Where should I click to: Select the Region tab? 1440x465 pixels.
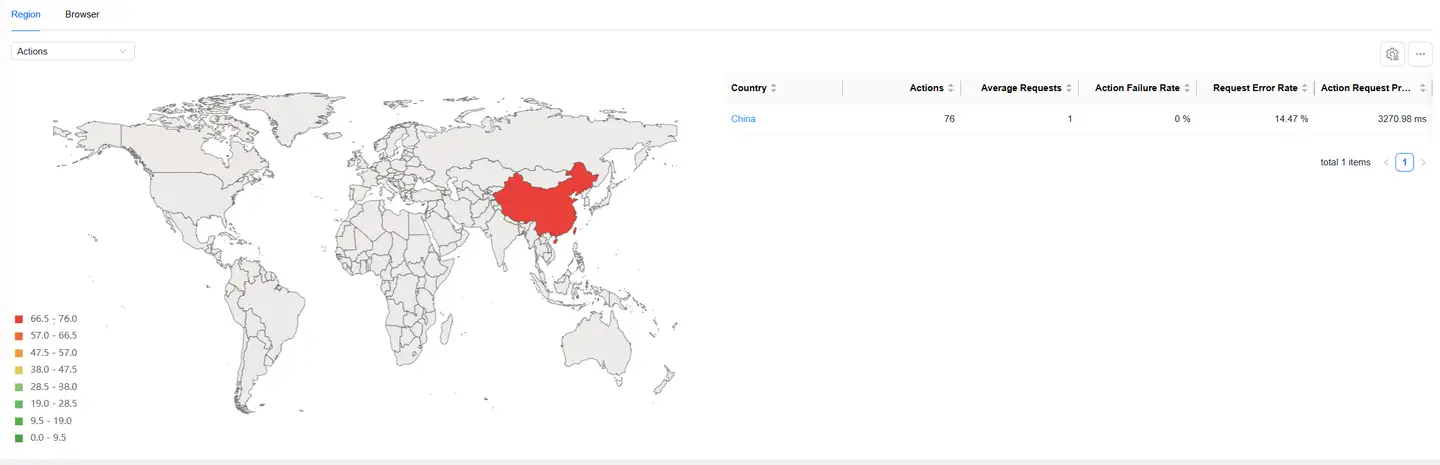click(25, 15)
